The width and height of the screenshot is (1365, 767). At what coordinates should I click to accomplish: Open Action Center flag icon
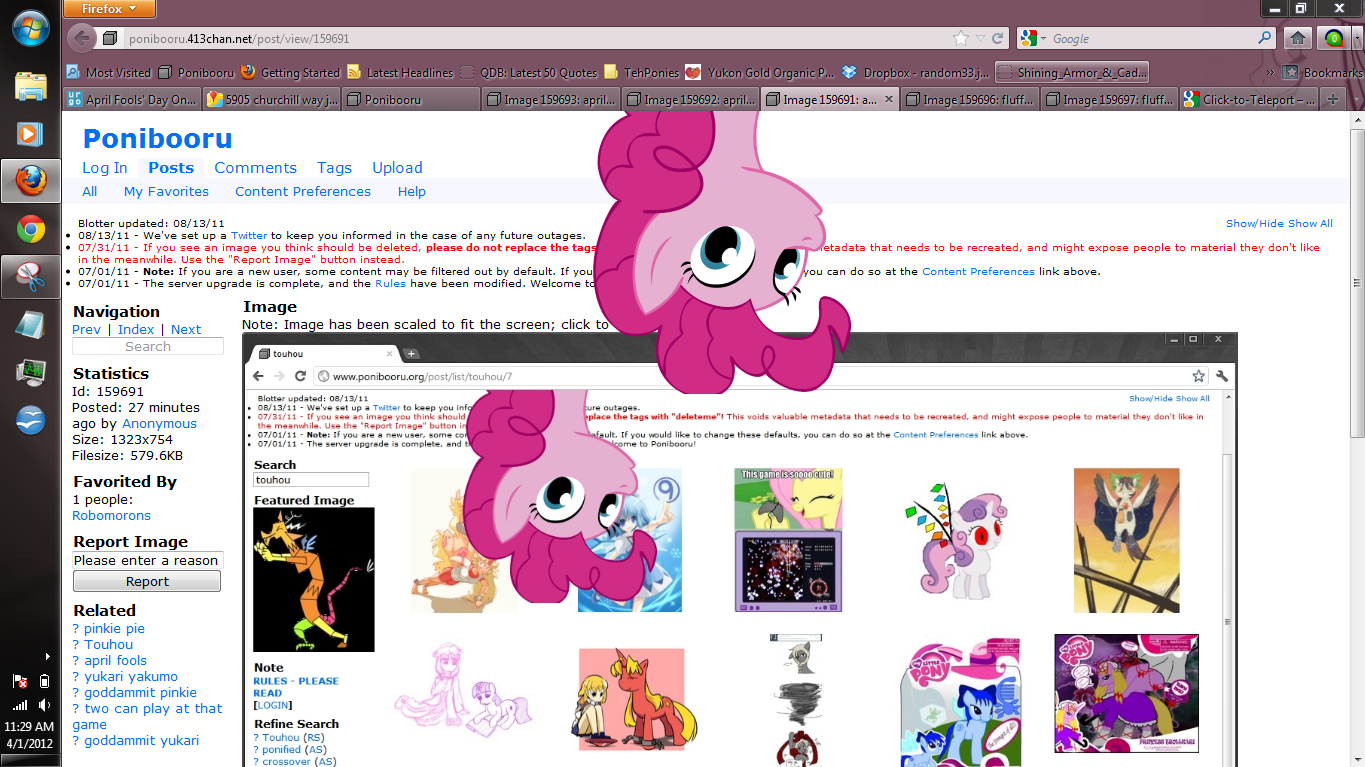(x=20, y=681)
